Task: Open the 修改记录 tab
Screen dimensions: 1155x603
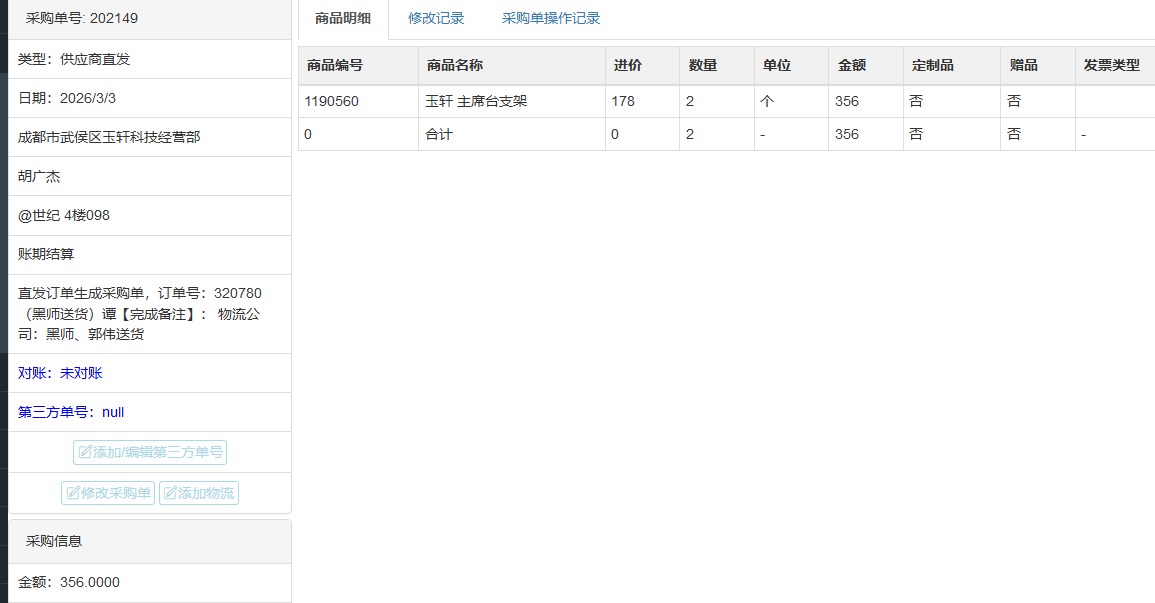Action: pos(436,19)
